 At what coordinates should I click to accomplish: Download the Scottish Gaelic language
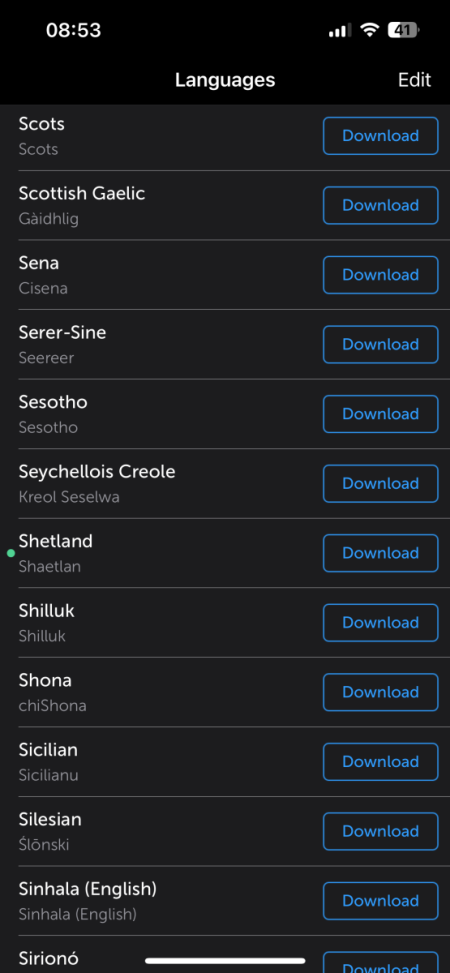[380, 205]
